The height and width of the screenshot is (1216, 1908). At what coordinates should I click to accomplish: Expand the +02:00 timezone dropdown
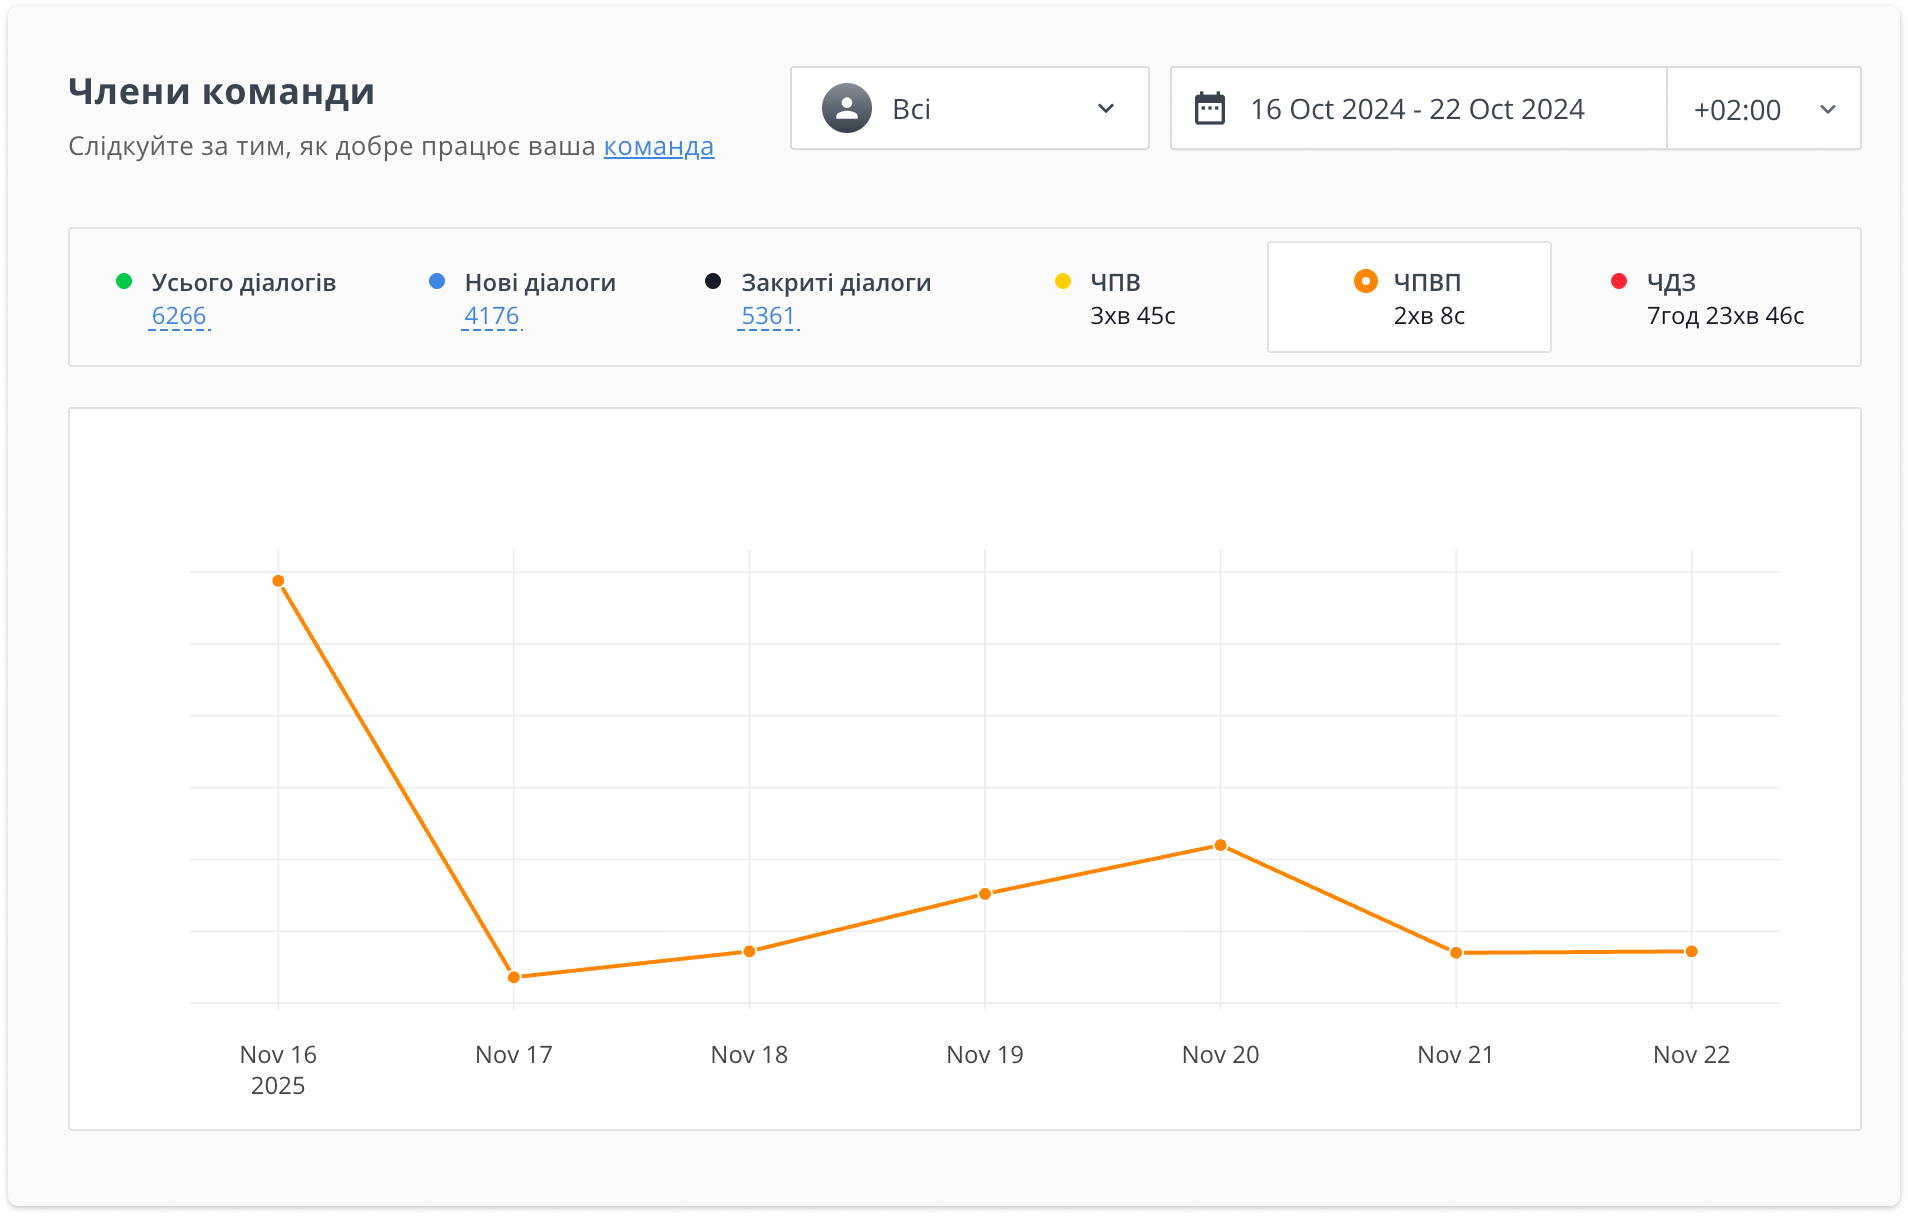tap(1763, 109)
